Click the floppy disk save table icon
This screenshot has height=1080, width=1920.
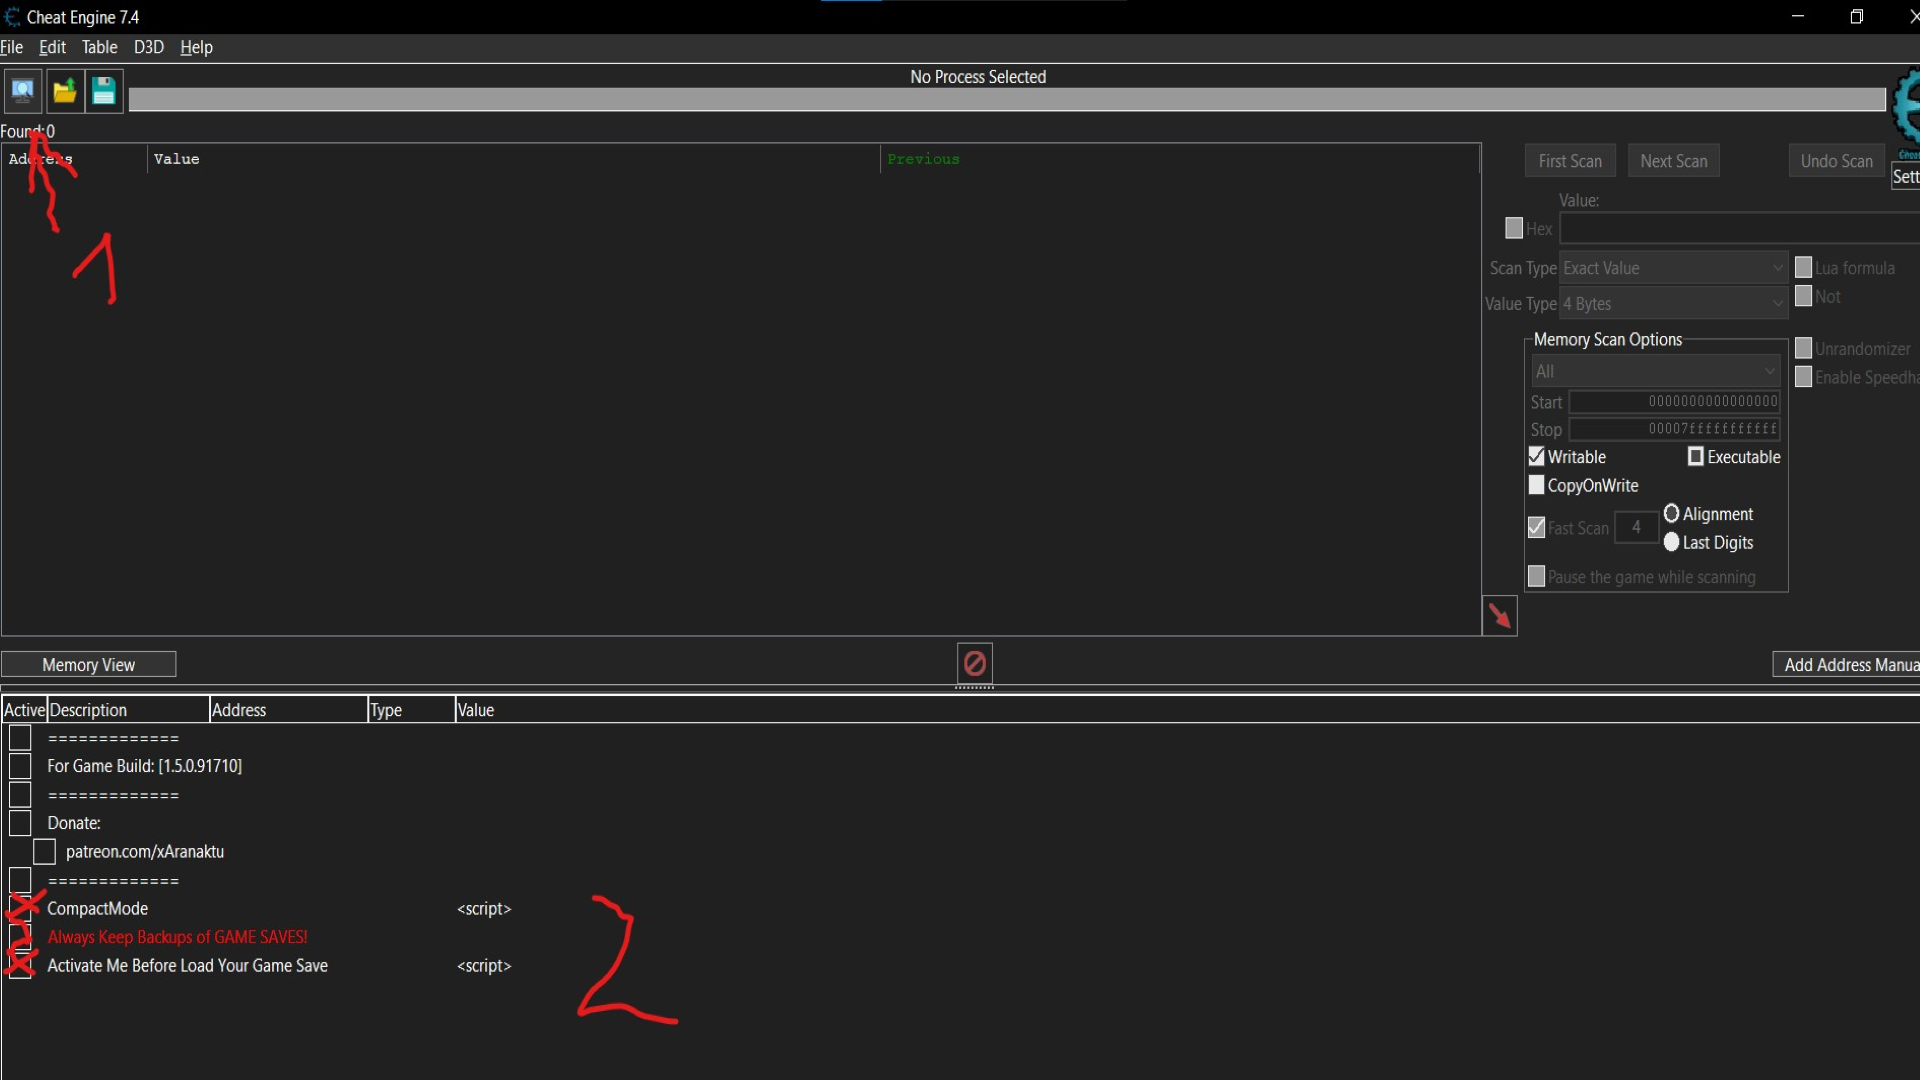click(x=104, y=92)
